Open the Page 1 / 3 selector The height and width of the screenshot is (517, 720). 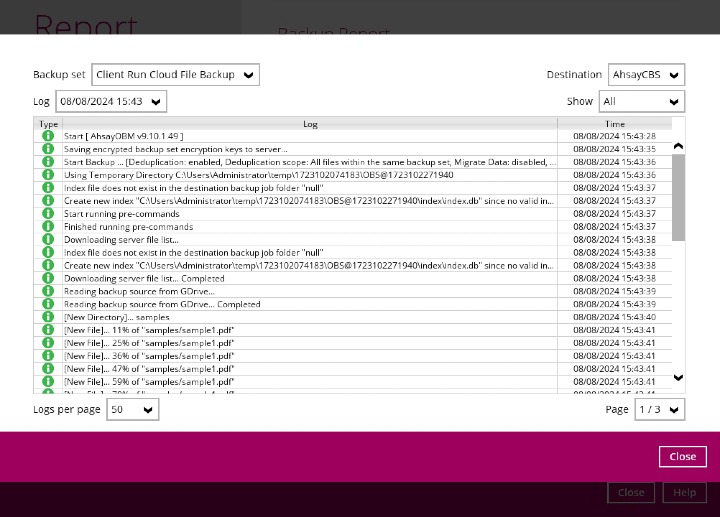pos(660,409)
